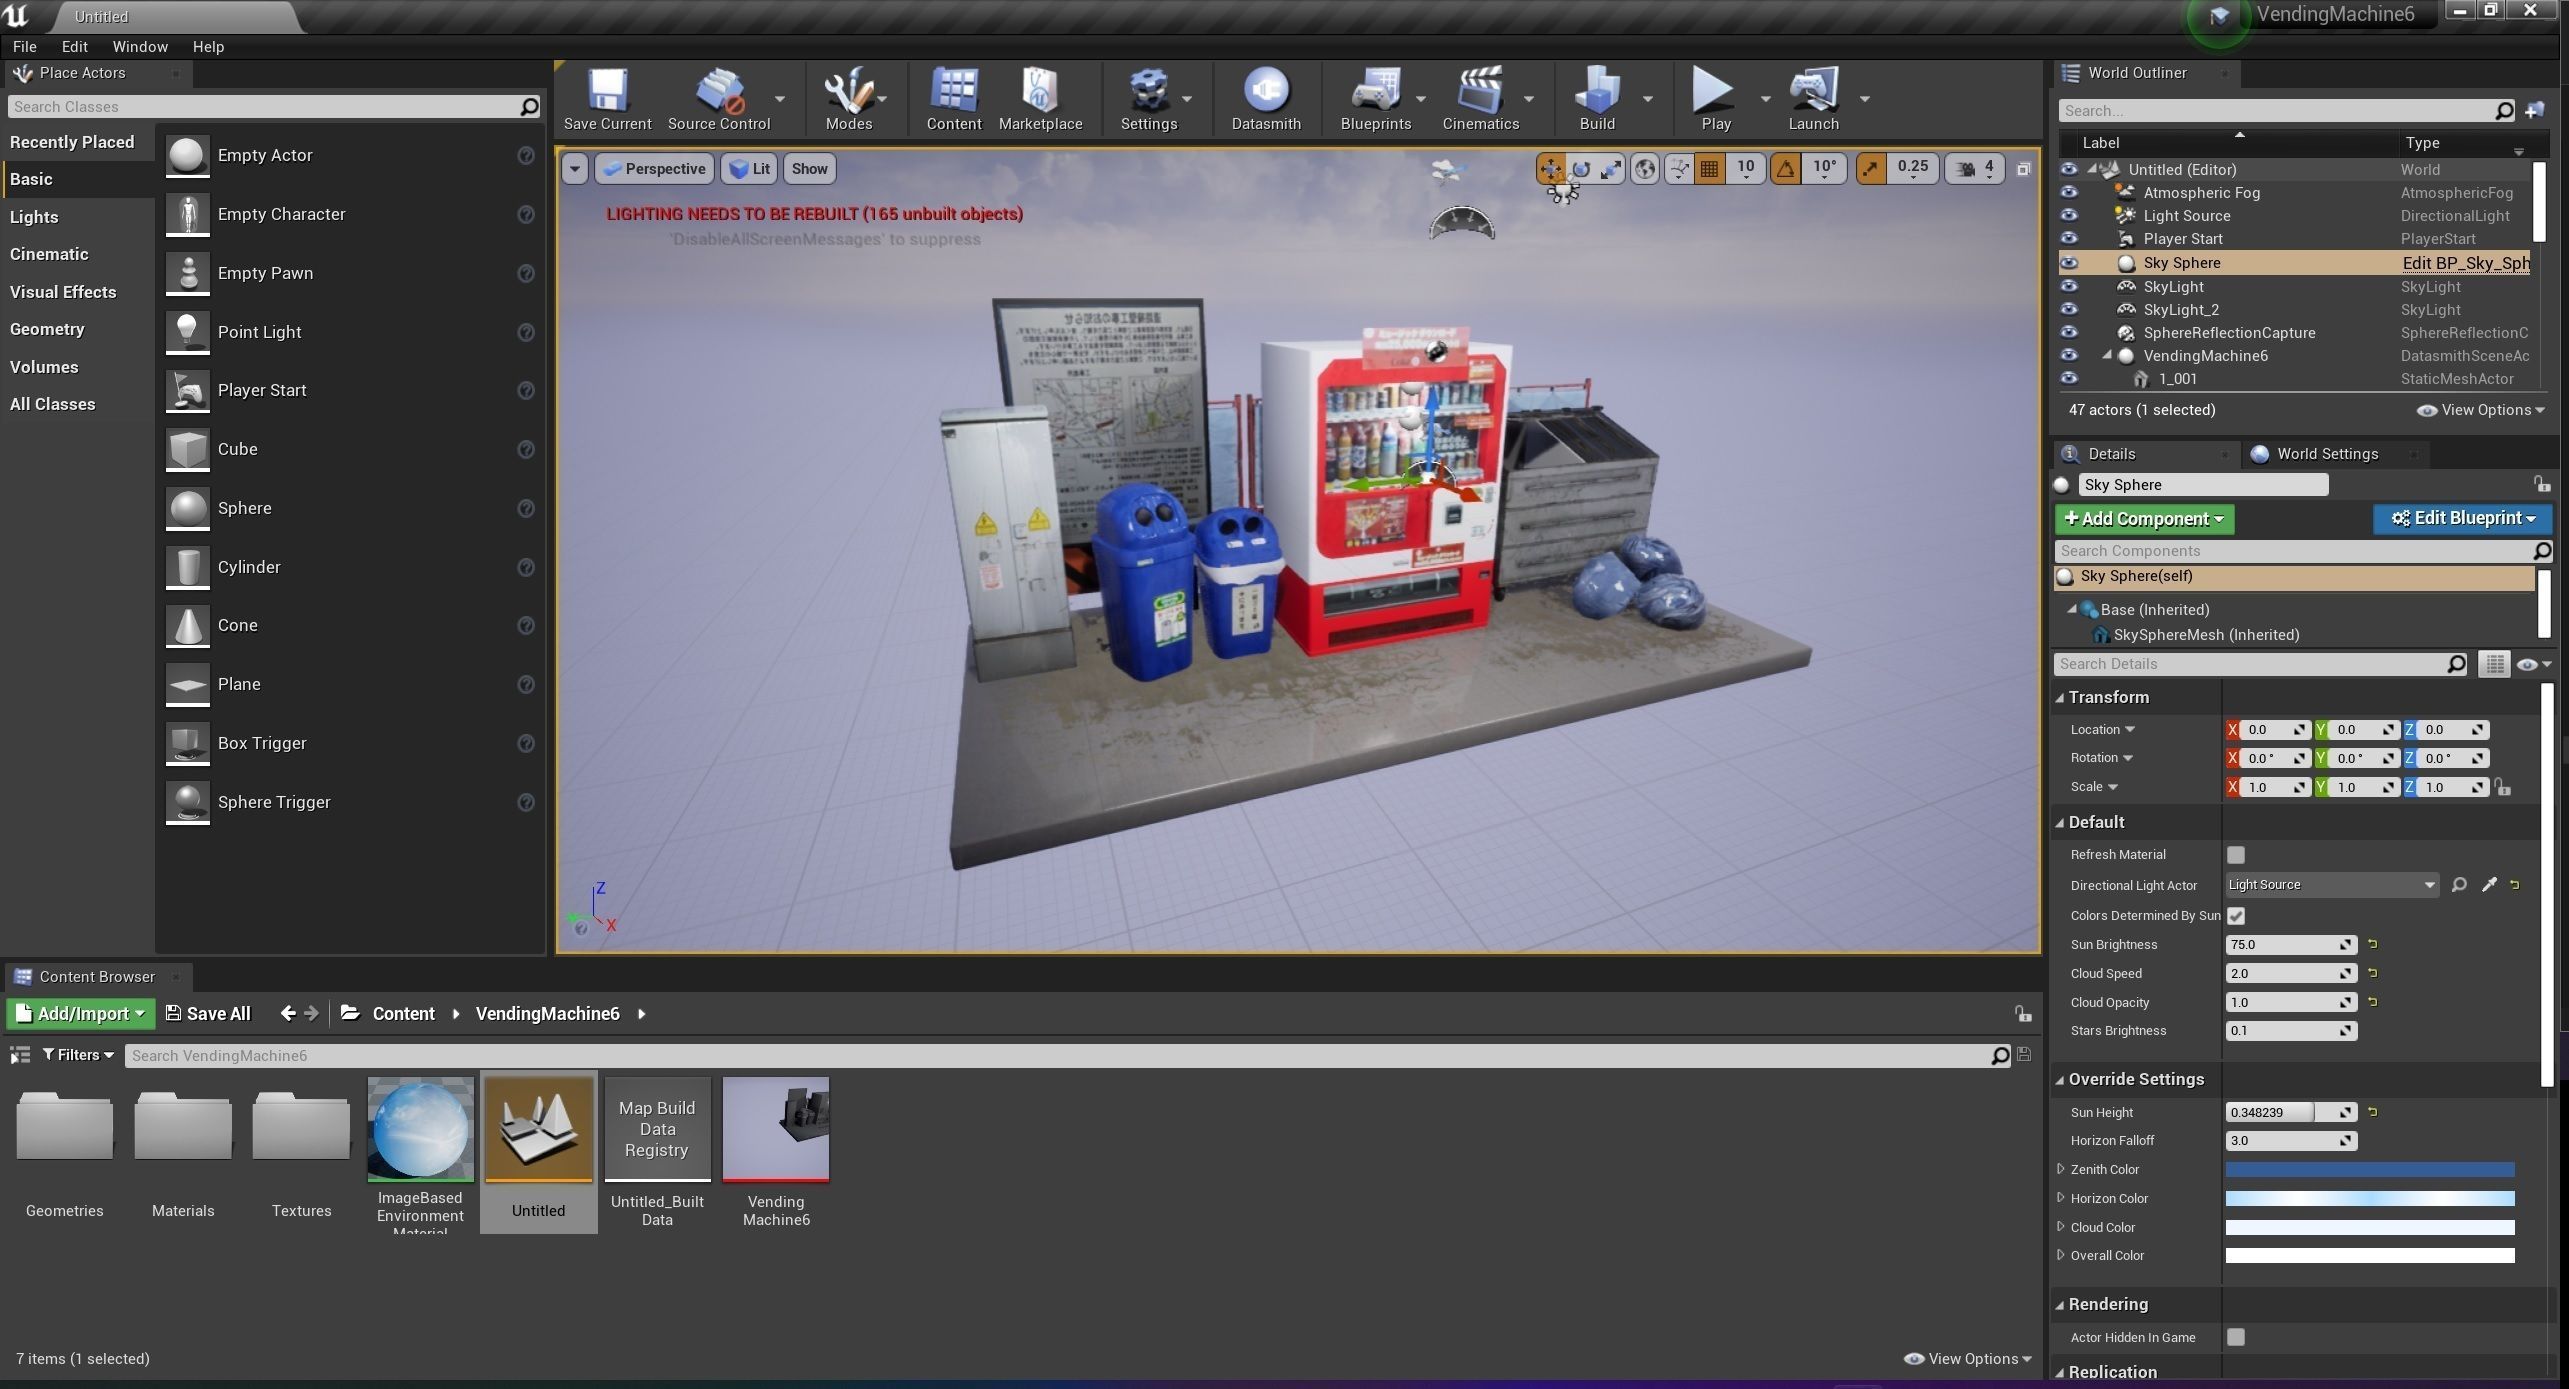Enable Actor Hidden In Game checkbox
Viewport: 2569px width, 1389px height.
(x=2236, y=1338)
